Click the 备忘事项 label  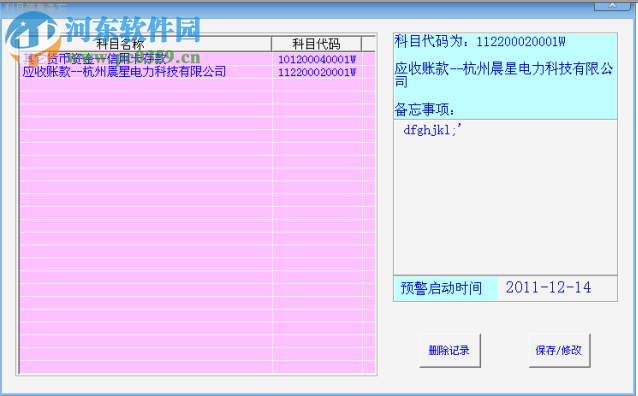coord(425,109)
